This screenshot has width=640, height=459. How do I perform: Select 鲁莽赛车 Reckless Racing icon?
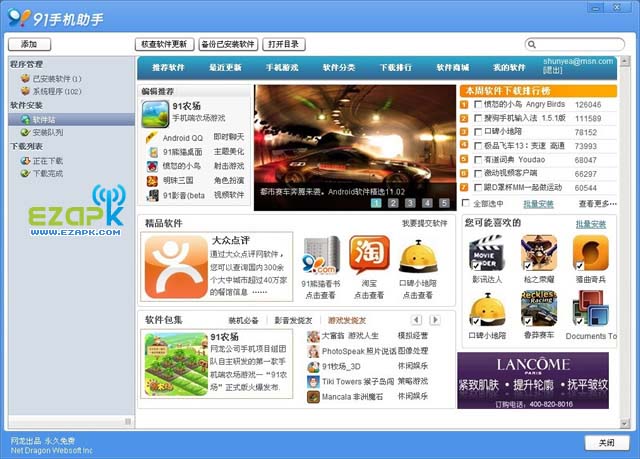pos(539,308)
